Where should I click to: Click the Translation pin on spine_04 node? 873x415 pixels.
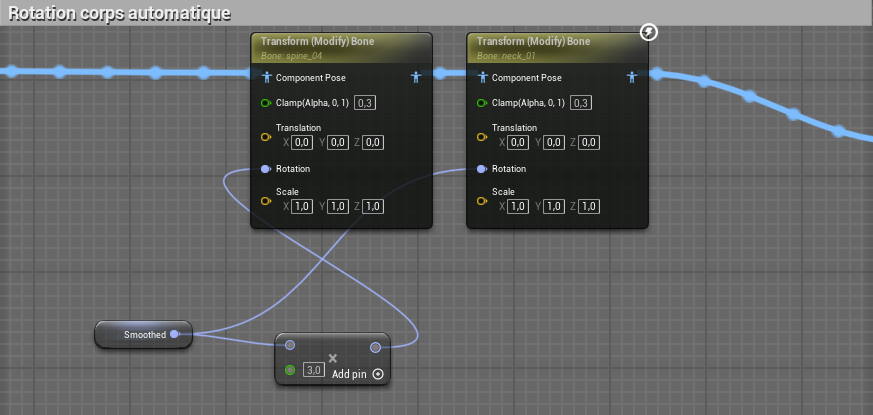tap(266, 137)
